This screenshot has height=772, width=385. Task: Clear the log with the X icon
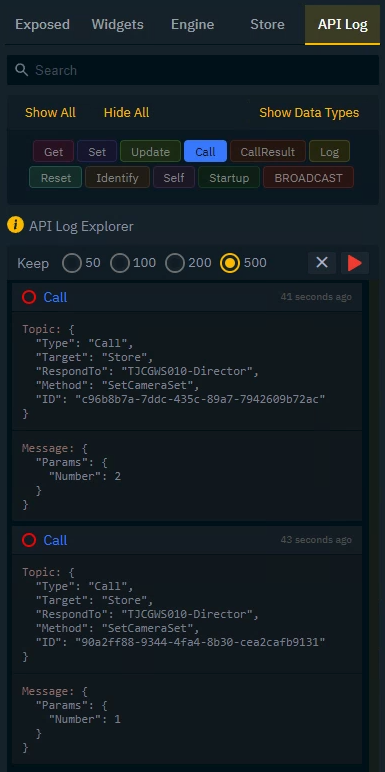[x=322, y=263]
